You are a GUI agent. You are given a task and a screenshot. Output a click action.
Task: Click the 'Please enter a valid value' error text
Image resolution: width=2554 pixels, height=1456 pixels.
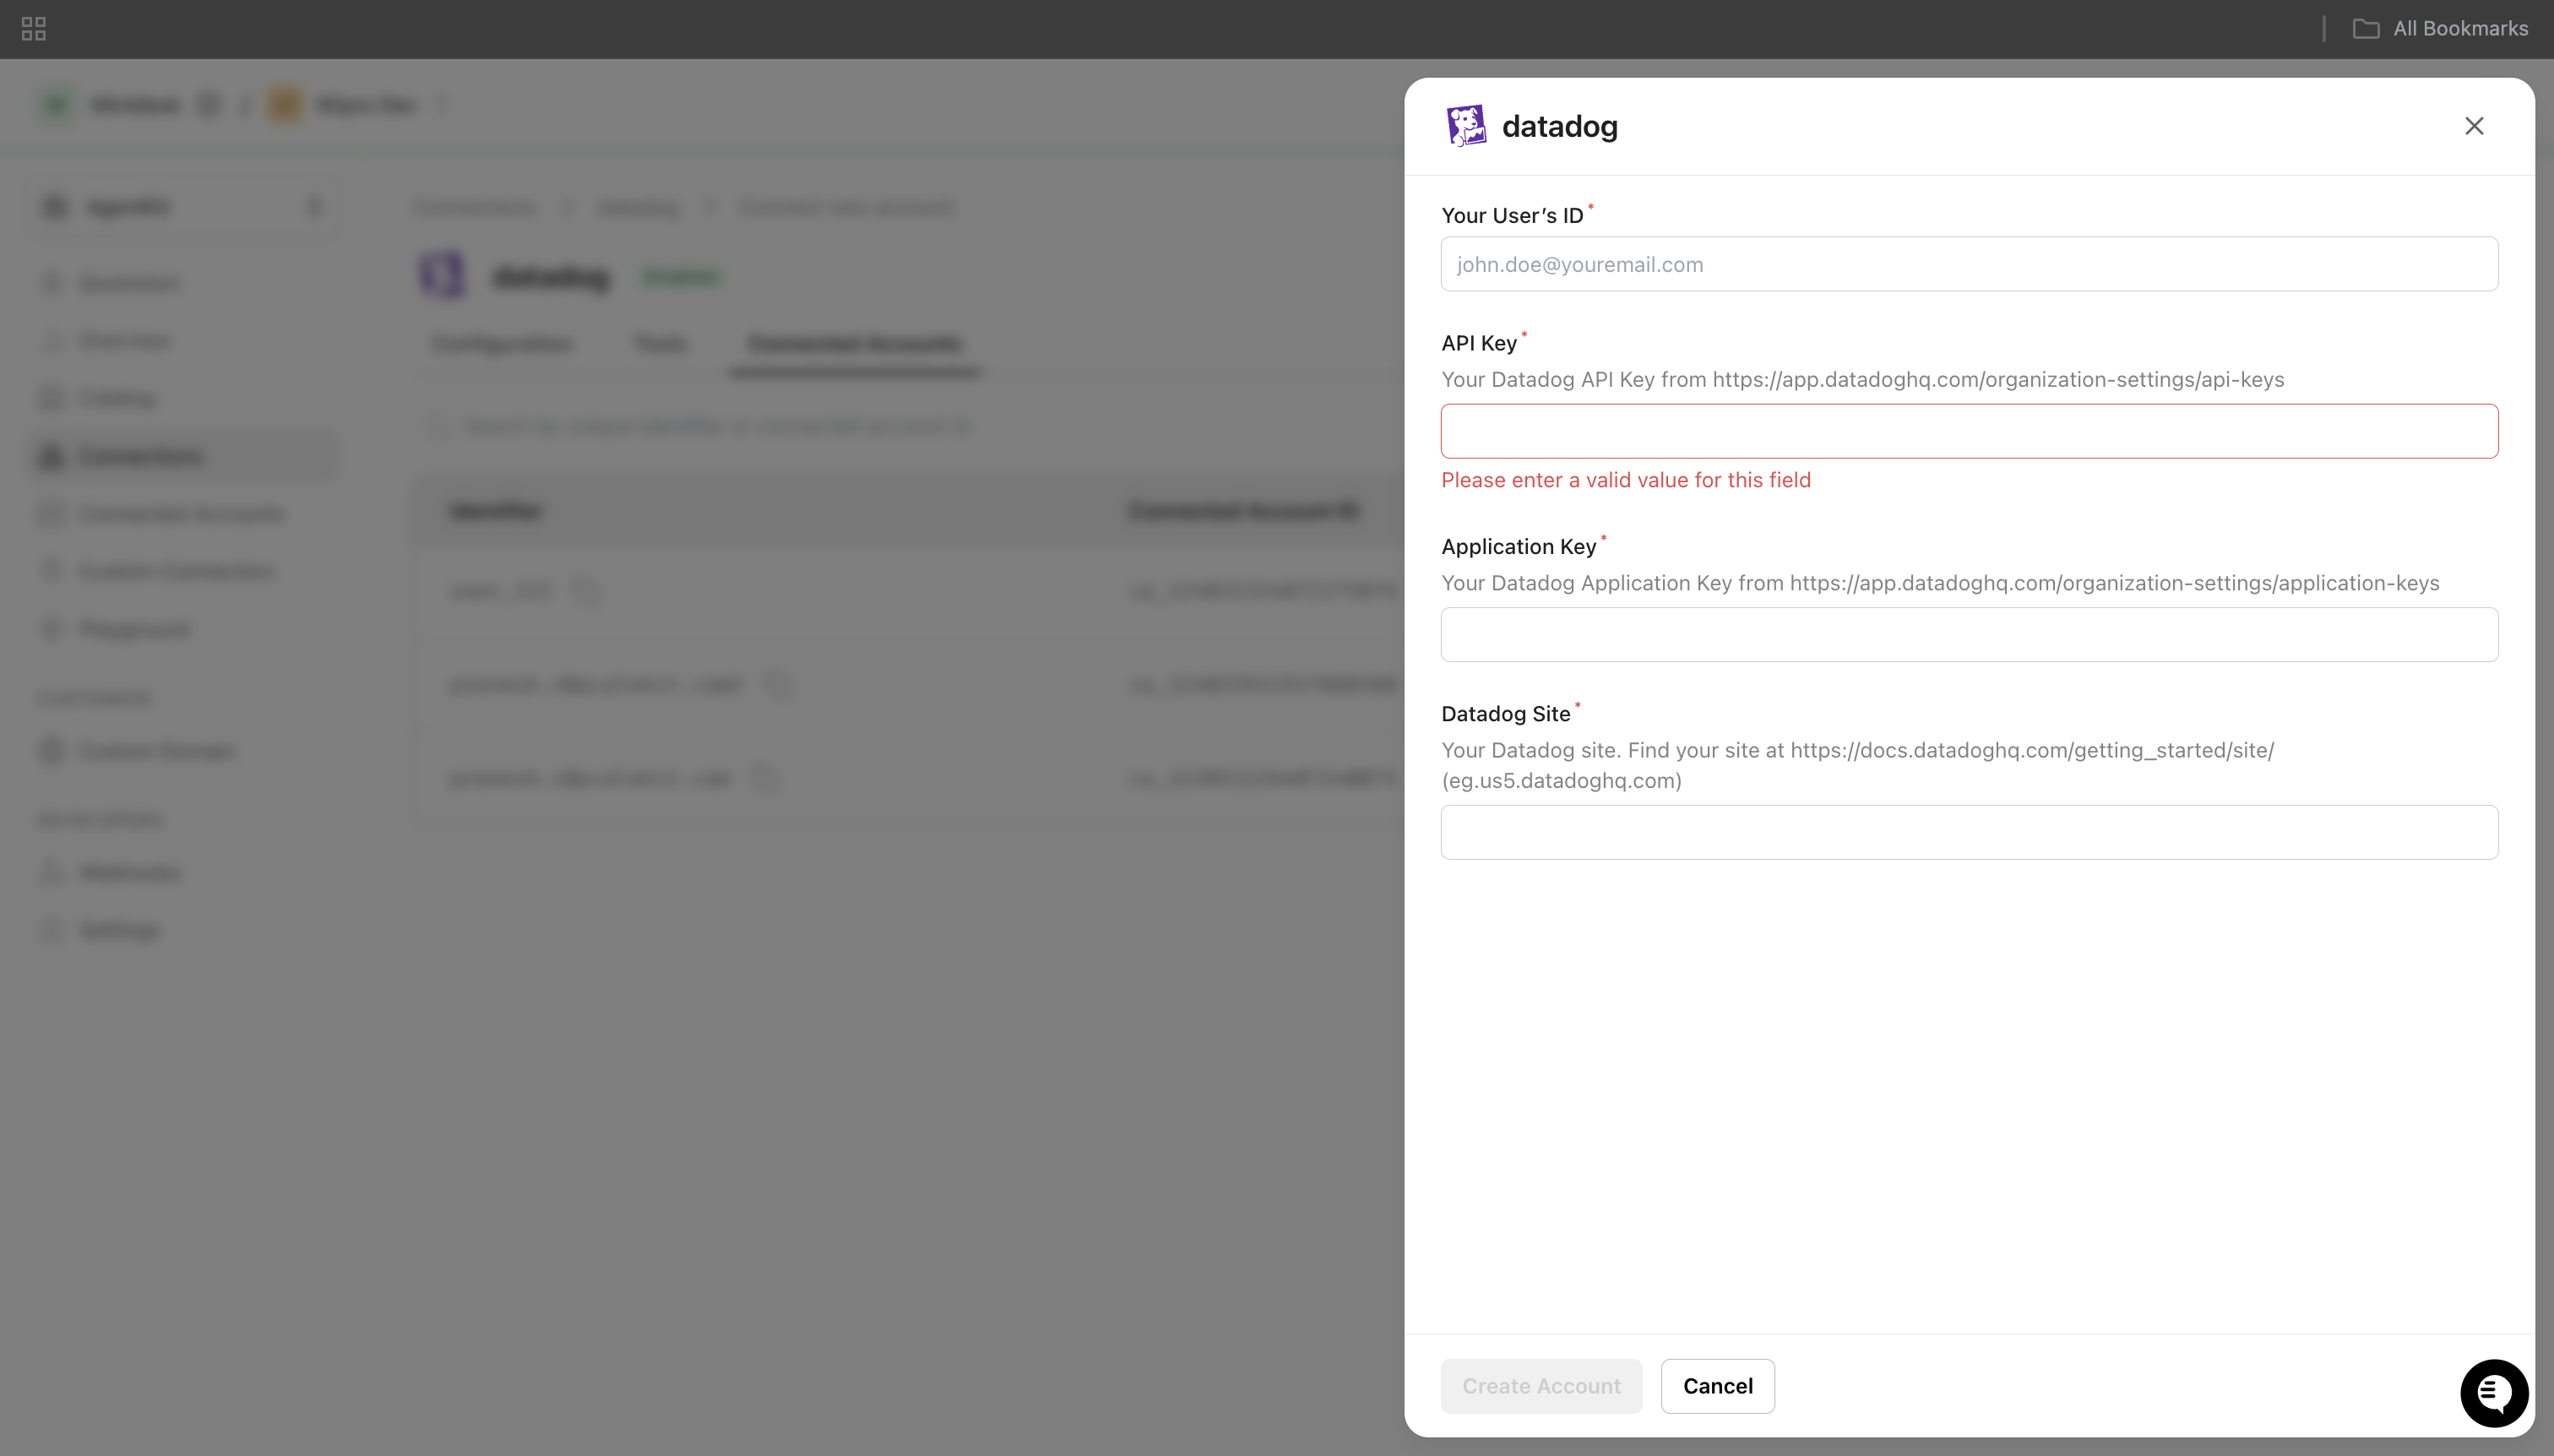tap(1626, 480)
